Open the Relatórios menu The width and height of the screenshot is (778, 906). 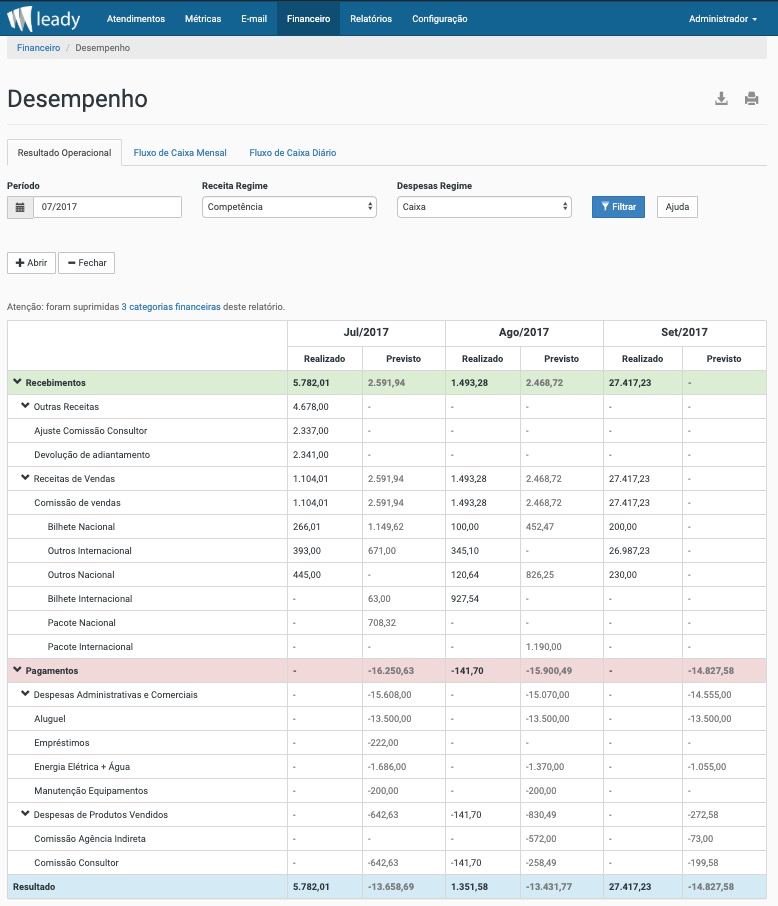[x=371, y=18]
